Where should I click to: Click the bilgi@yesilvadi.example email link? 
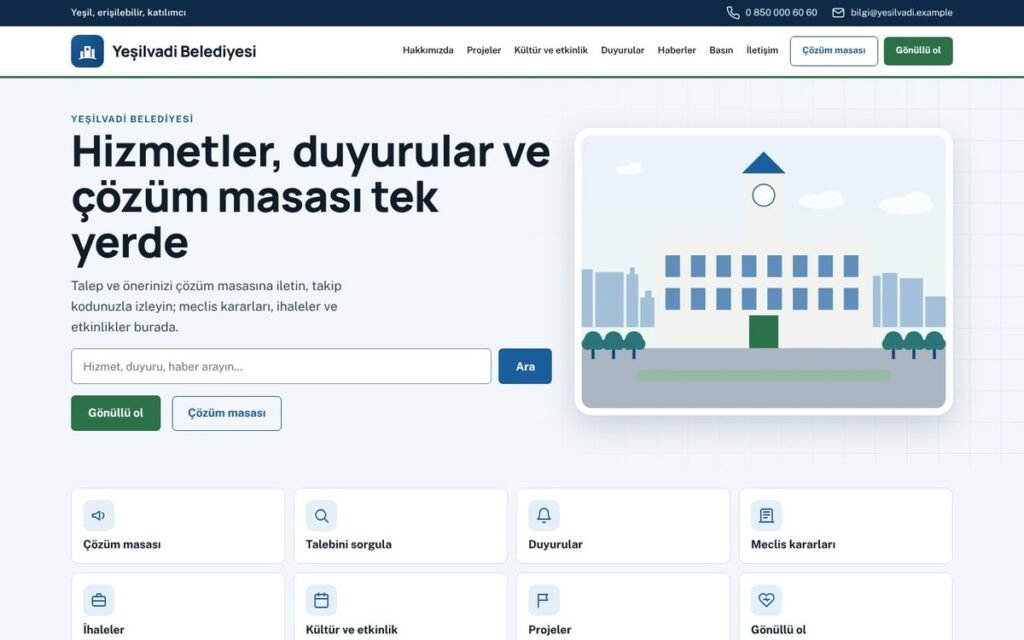pyautogui.click(x=901, y=12)
